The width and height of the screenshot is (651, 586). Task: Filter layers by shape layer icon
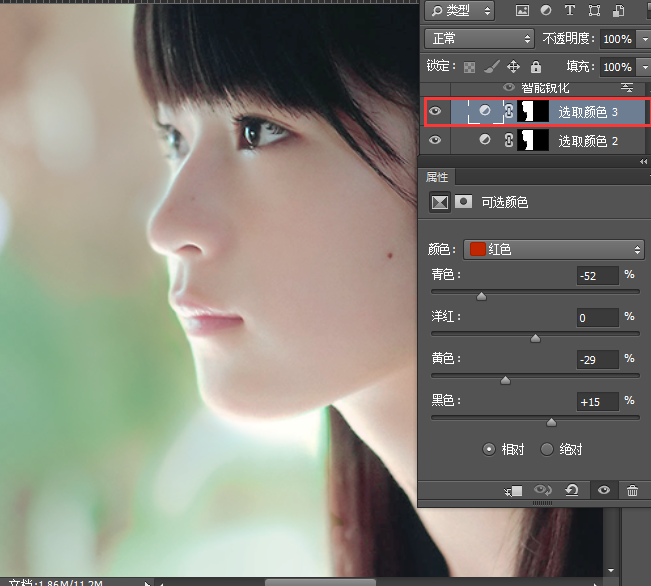595,11
